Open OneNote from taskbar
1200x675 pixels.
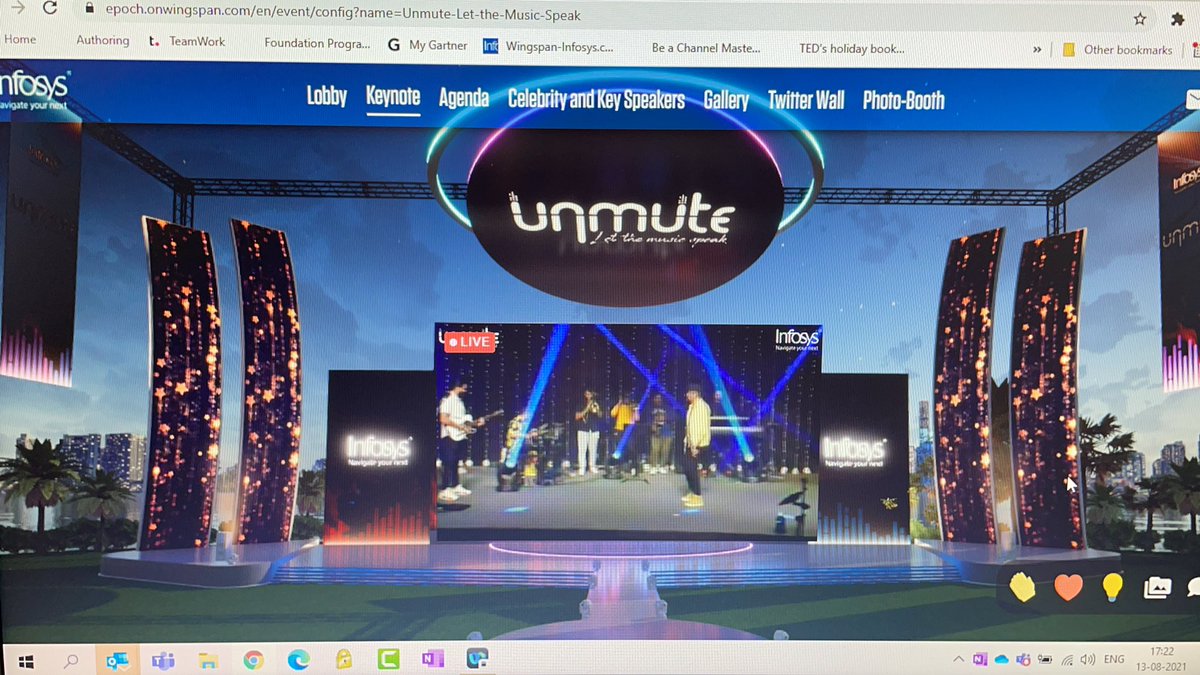432,659
